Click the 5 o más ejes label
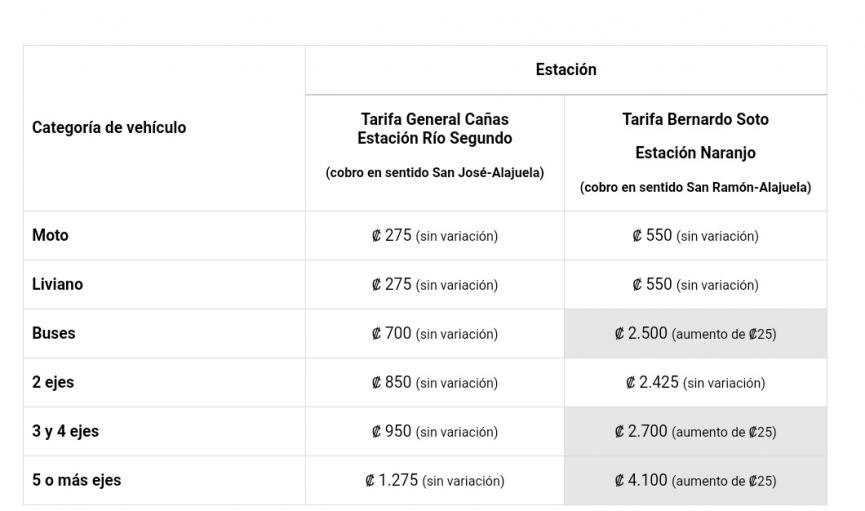 coord(76,480)
